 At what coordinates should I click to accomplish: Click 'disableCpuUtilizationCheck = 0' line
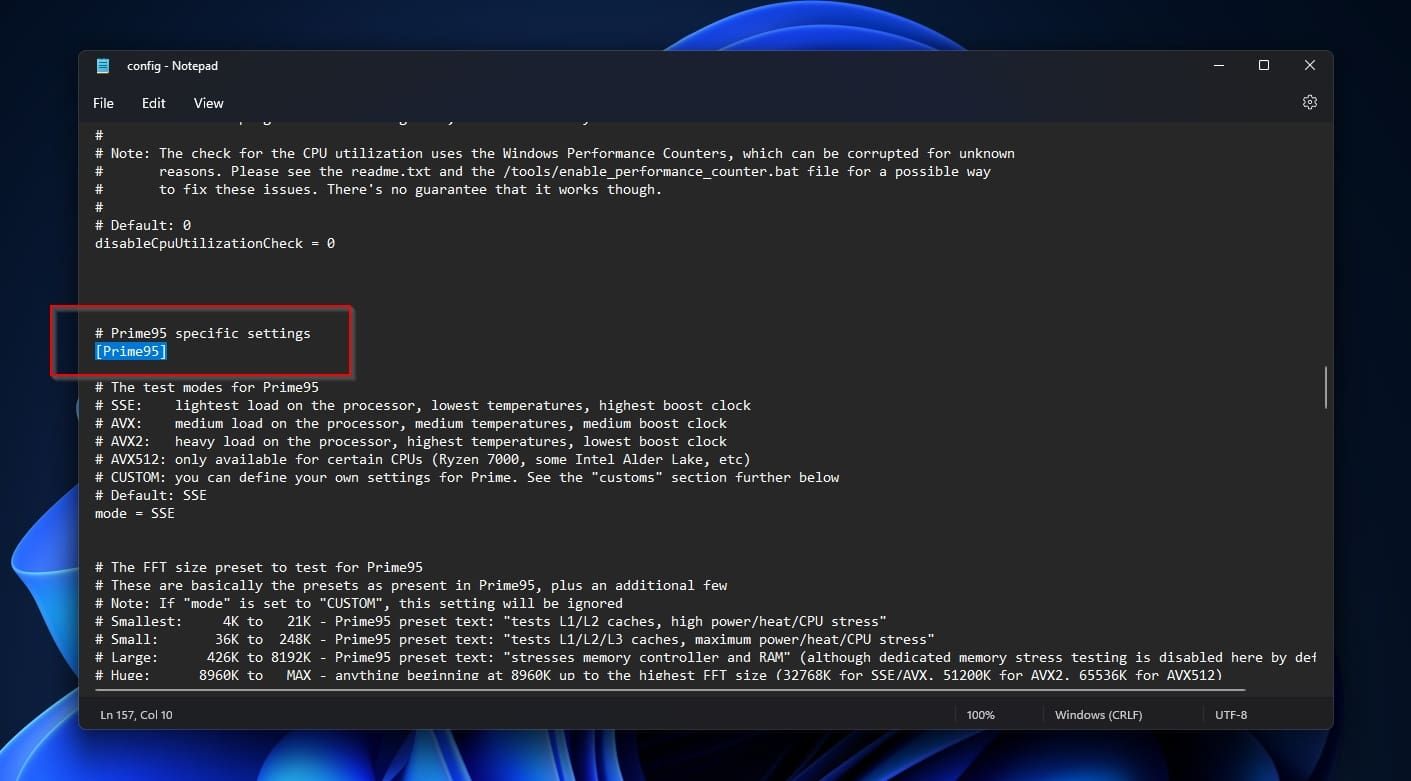point(215,243)
